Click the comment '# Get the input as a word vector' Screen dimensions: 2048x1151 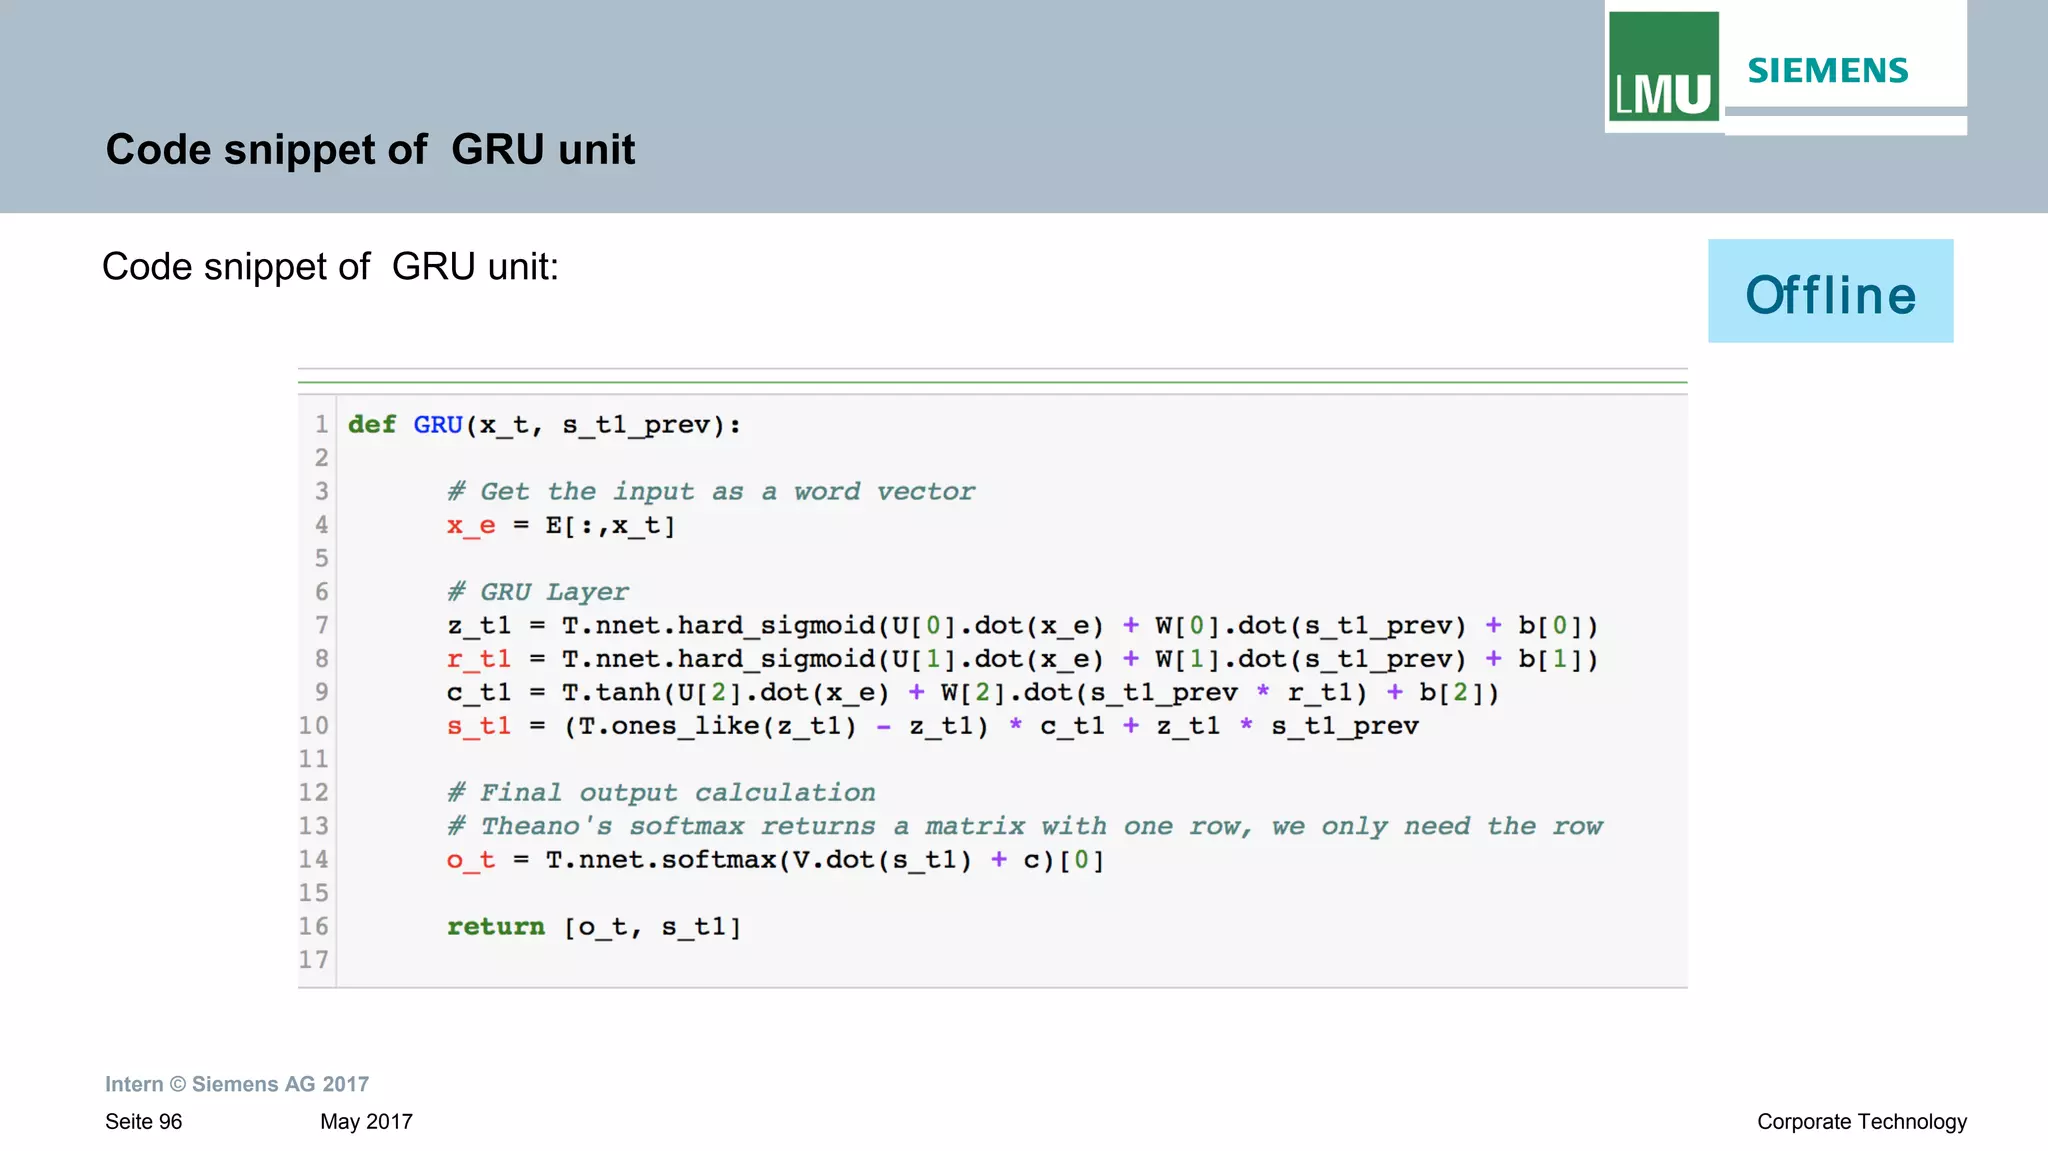tap(711, 492)
